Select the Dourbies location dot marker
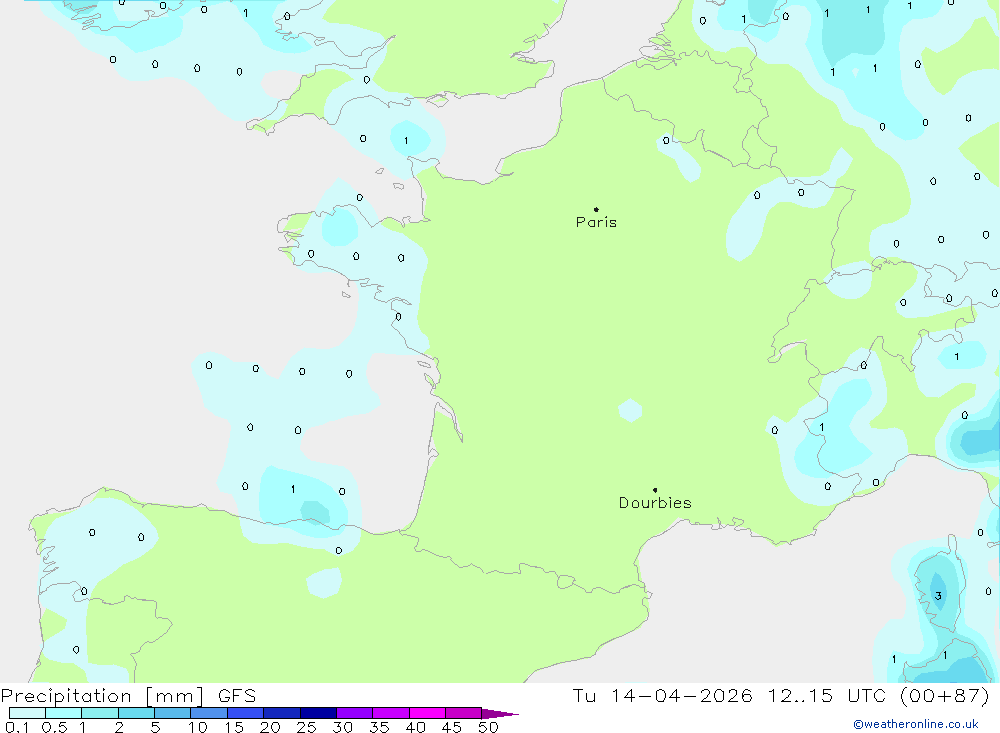 tap(655, 490)
